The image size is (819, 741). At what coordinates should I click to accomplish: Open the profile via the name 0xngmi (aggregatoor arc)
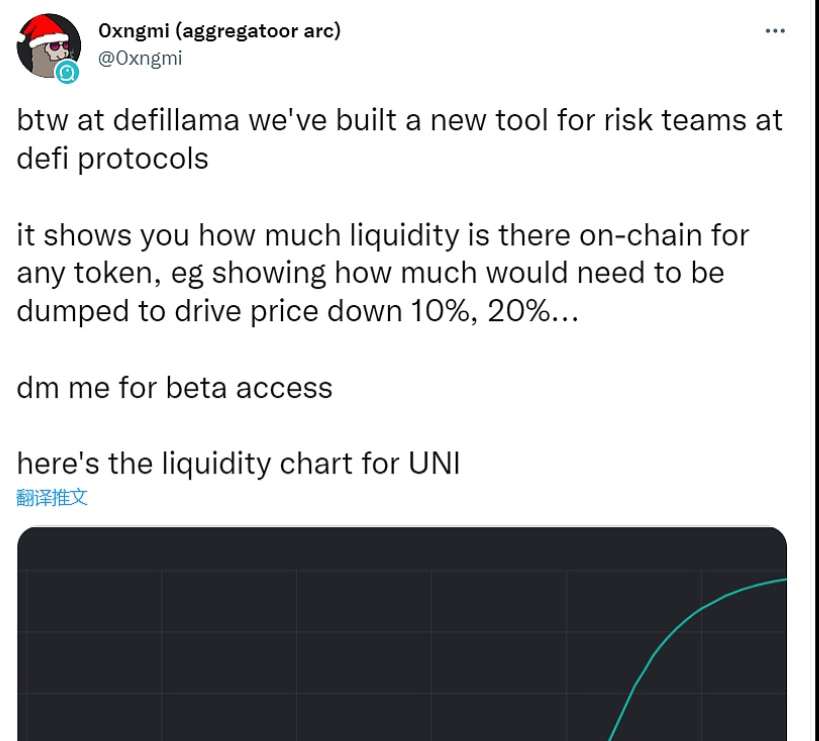click(219, 31)
